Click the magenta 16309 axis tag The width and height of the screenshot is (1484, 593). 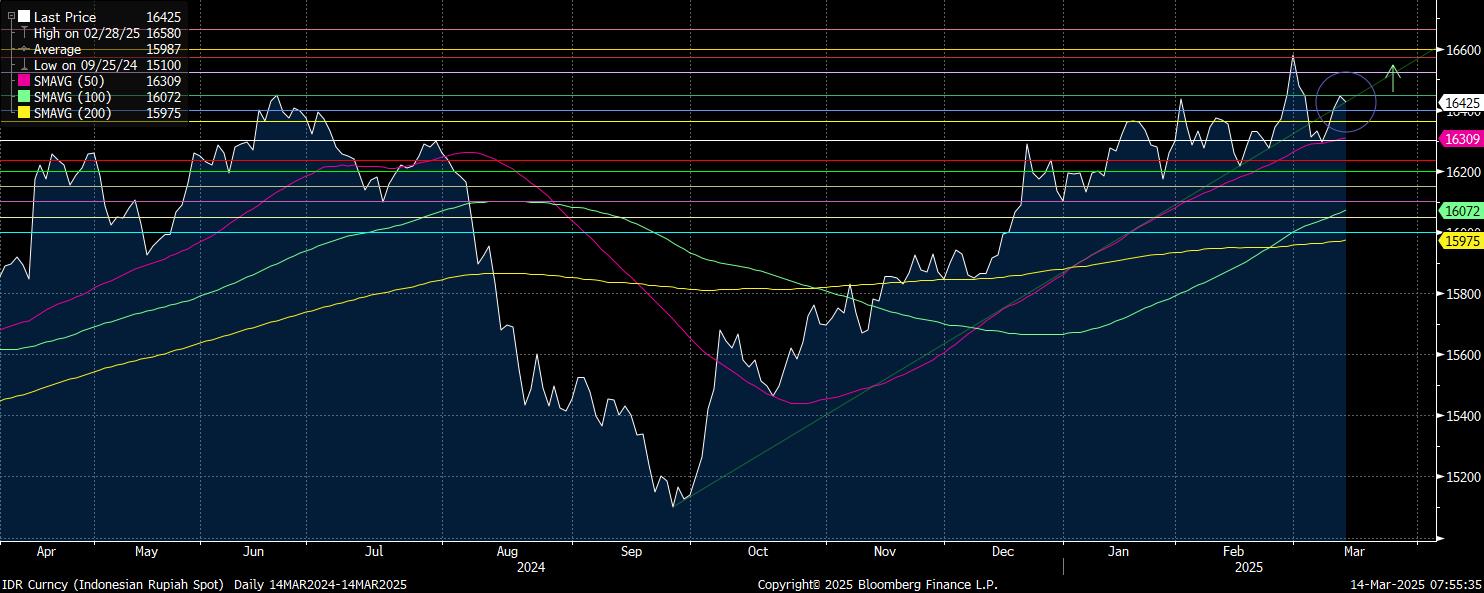(1460, 140)
